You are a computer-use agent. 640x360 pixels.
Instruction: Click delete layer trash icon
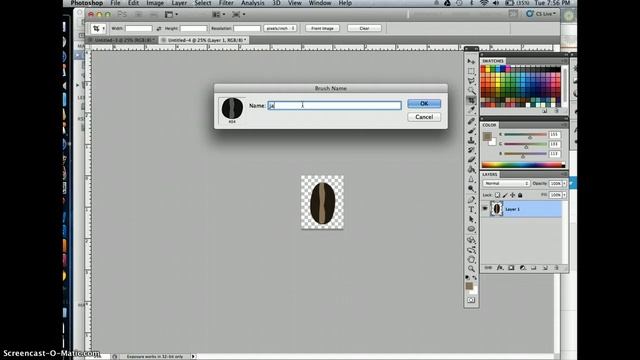tap(556, 268)
